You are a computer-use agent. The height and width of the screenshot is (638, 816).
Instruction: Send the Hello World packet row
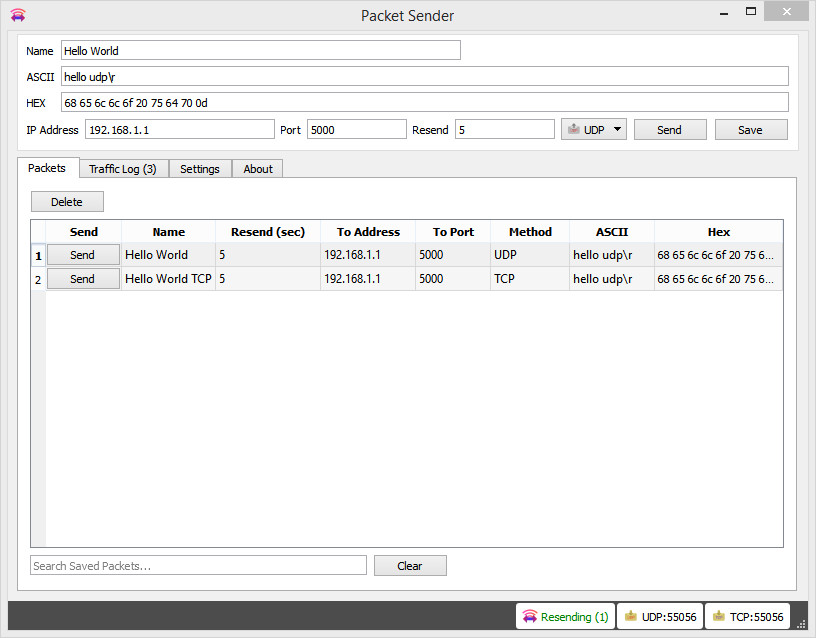[83, 255]
